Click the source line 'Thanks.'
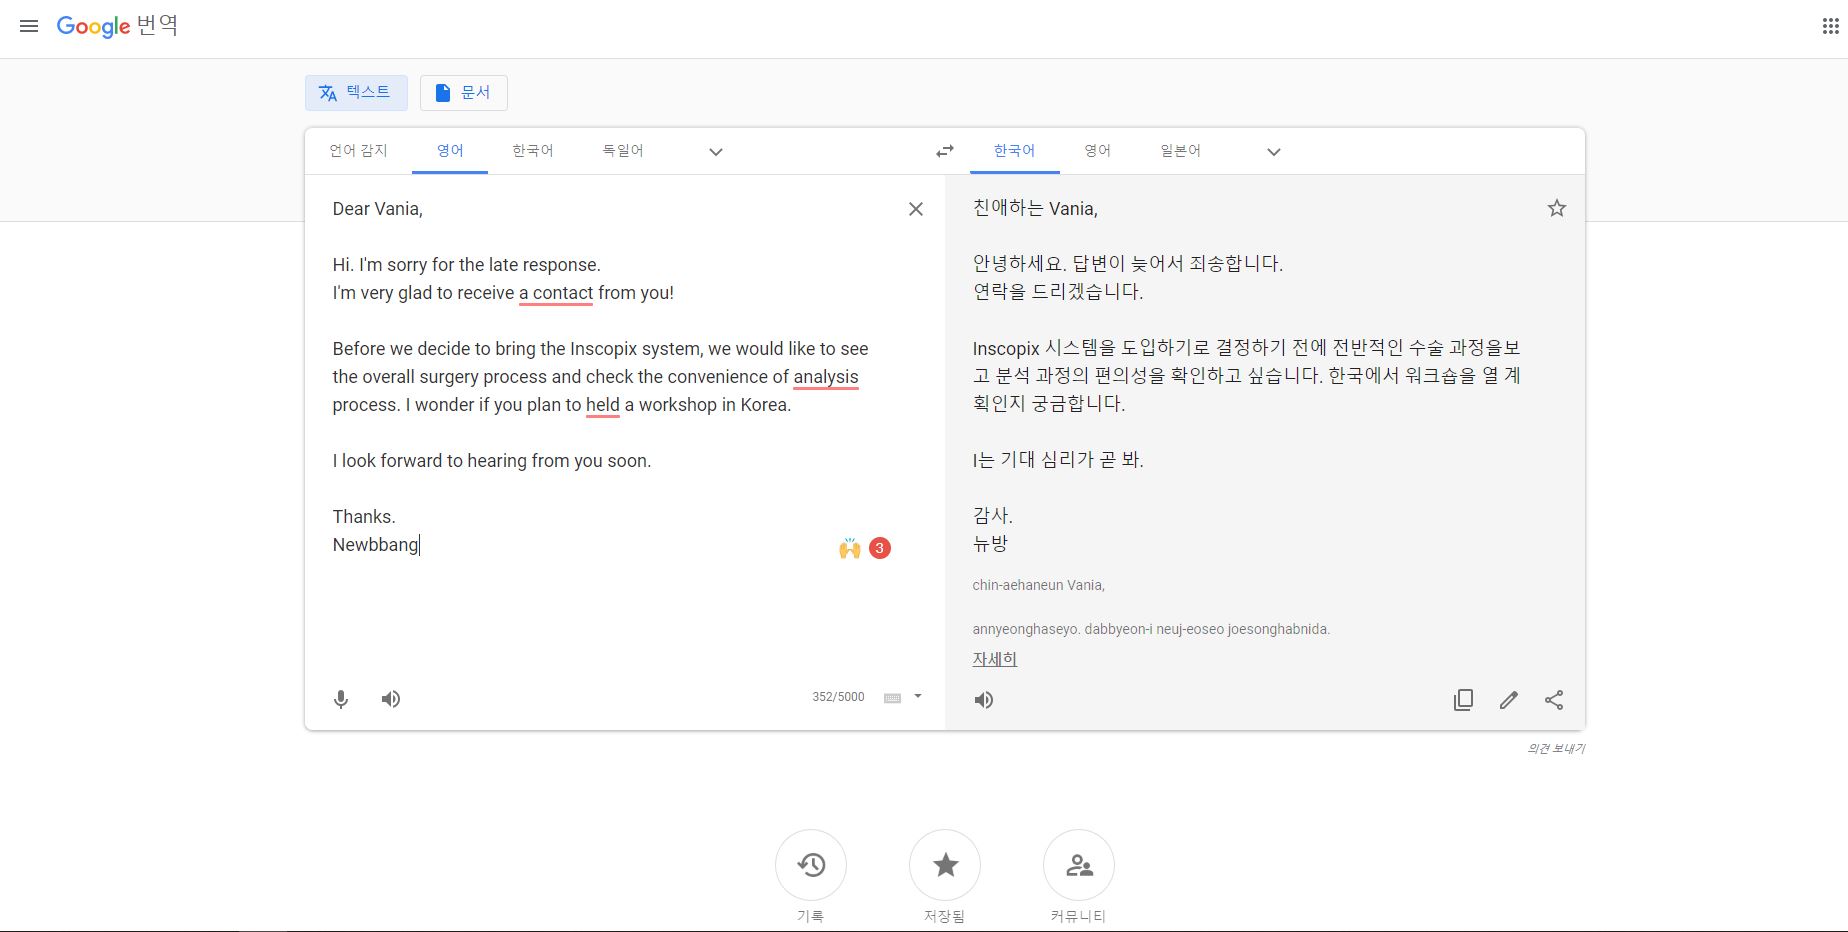 pyautogui.click(x=364, y=517)
